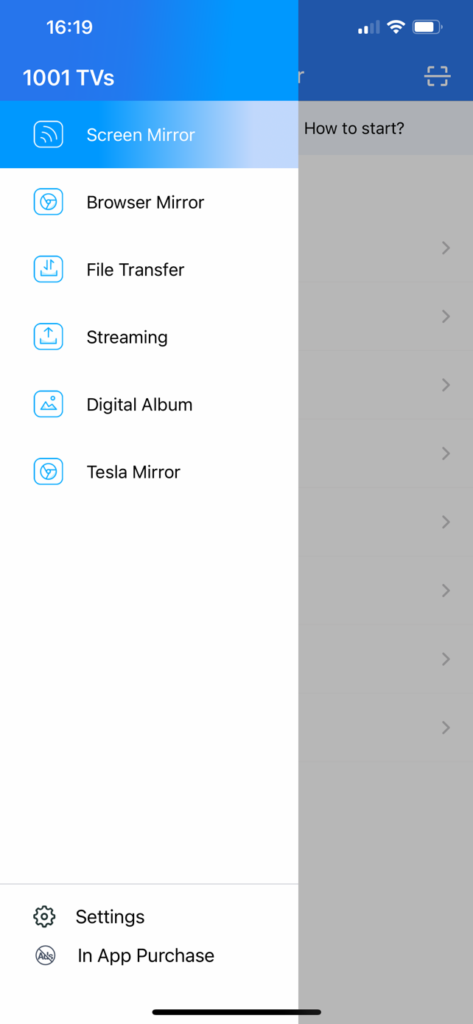Open the Browser Mirror menu item
473x1024 pixels.
pos(149,202)
